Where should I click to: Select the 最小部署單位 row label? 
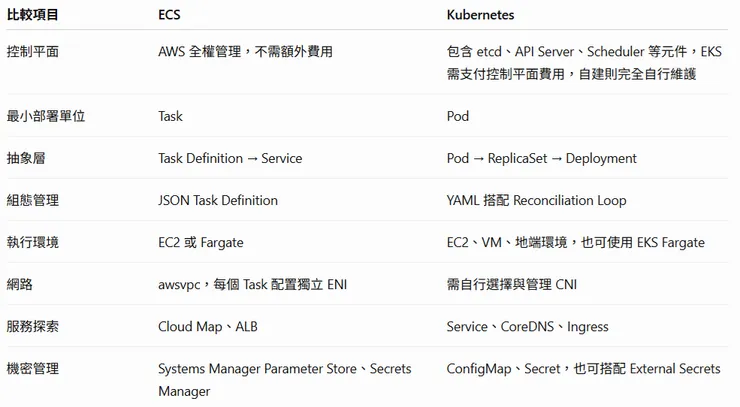[x=46, y=116]
